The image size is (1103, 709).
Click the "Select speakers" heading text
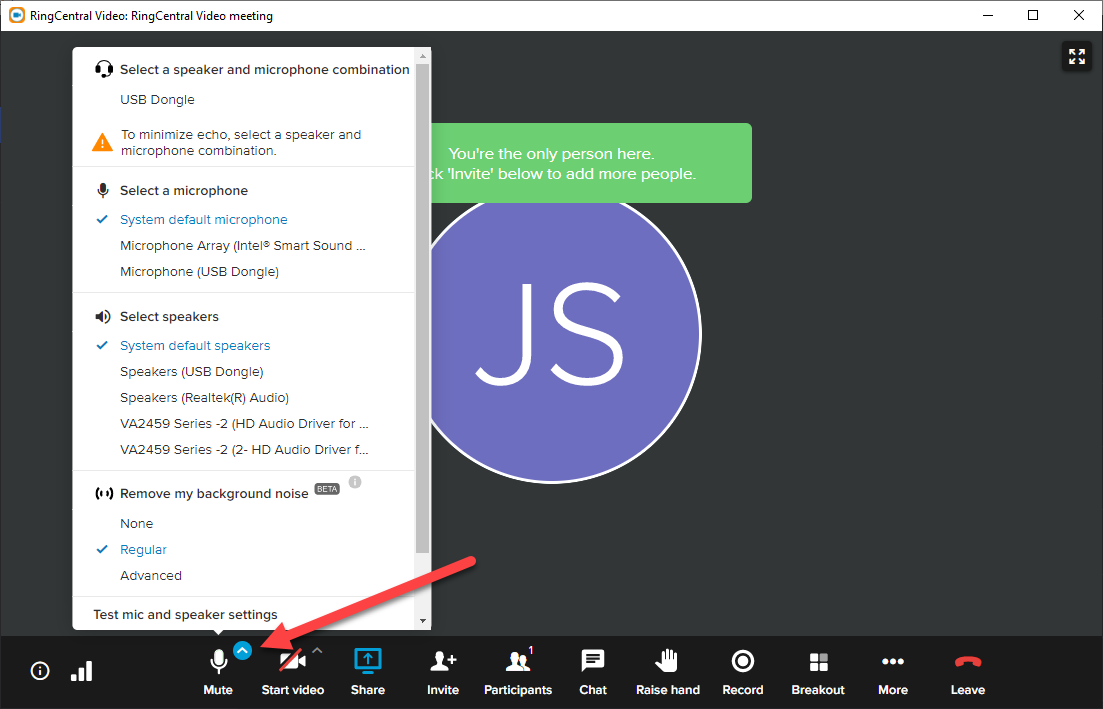tap(169, 317)
